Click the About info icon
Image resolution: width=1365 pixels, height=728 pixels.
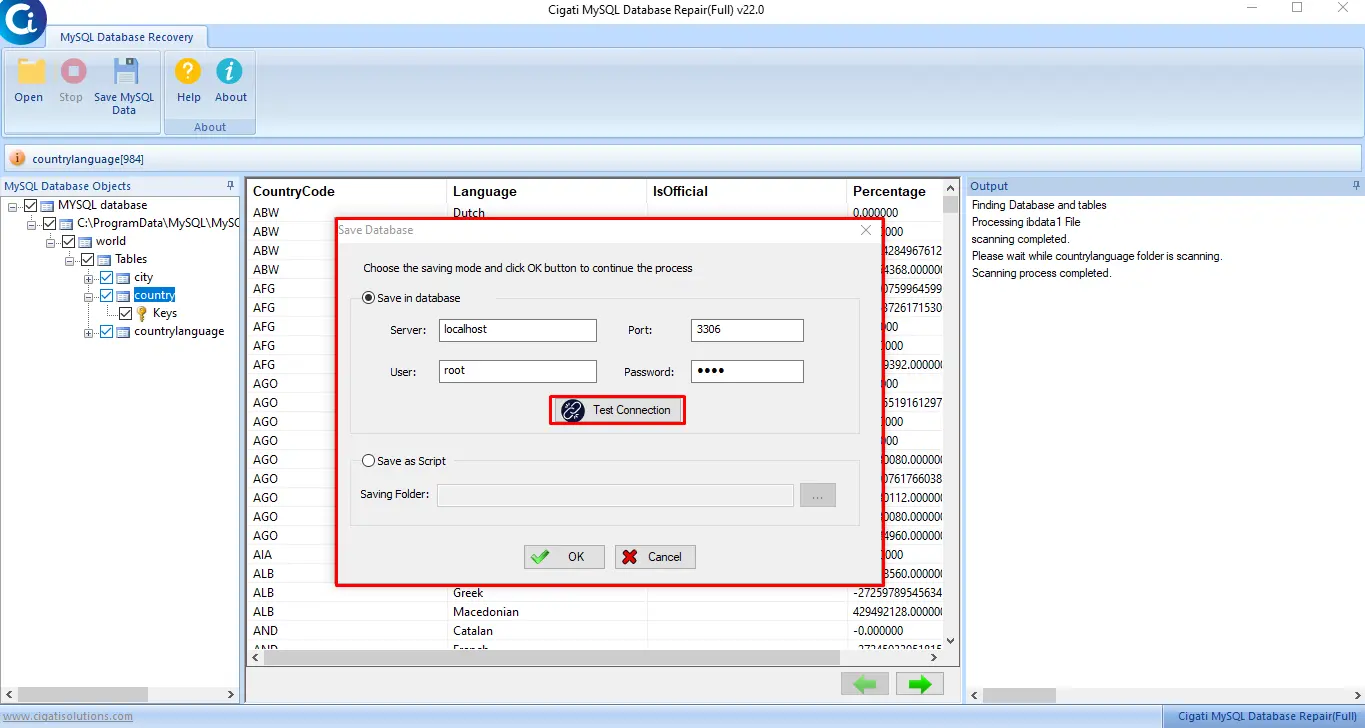(x=230, y=72)
